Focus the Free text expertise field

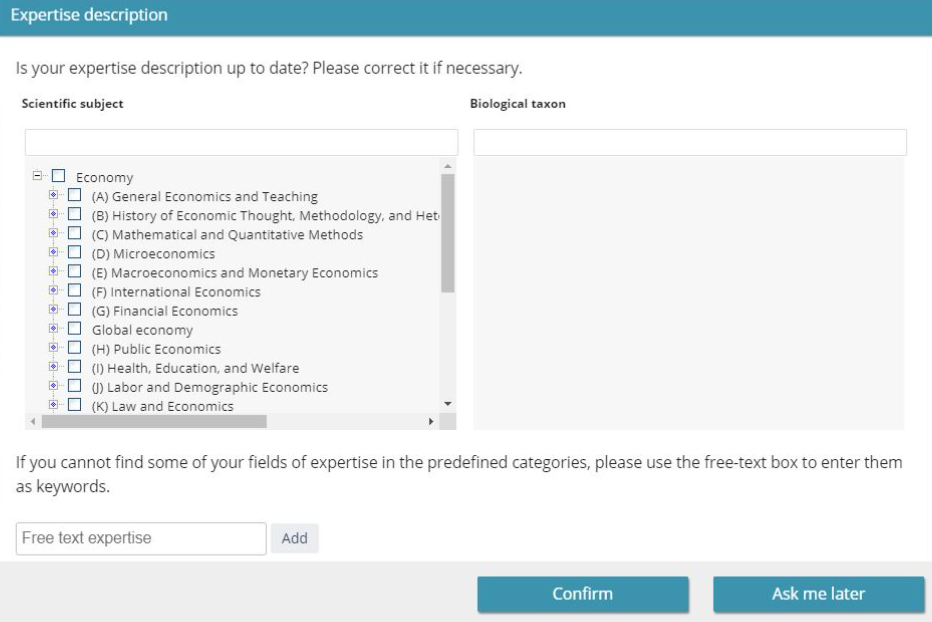point(141,538)
